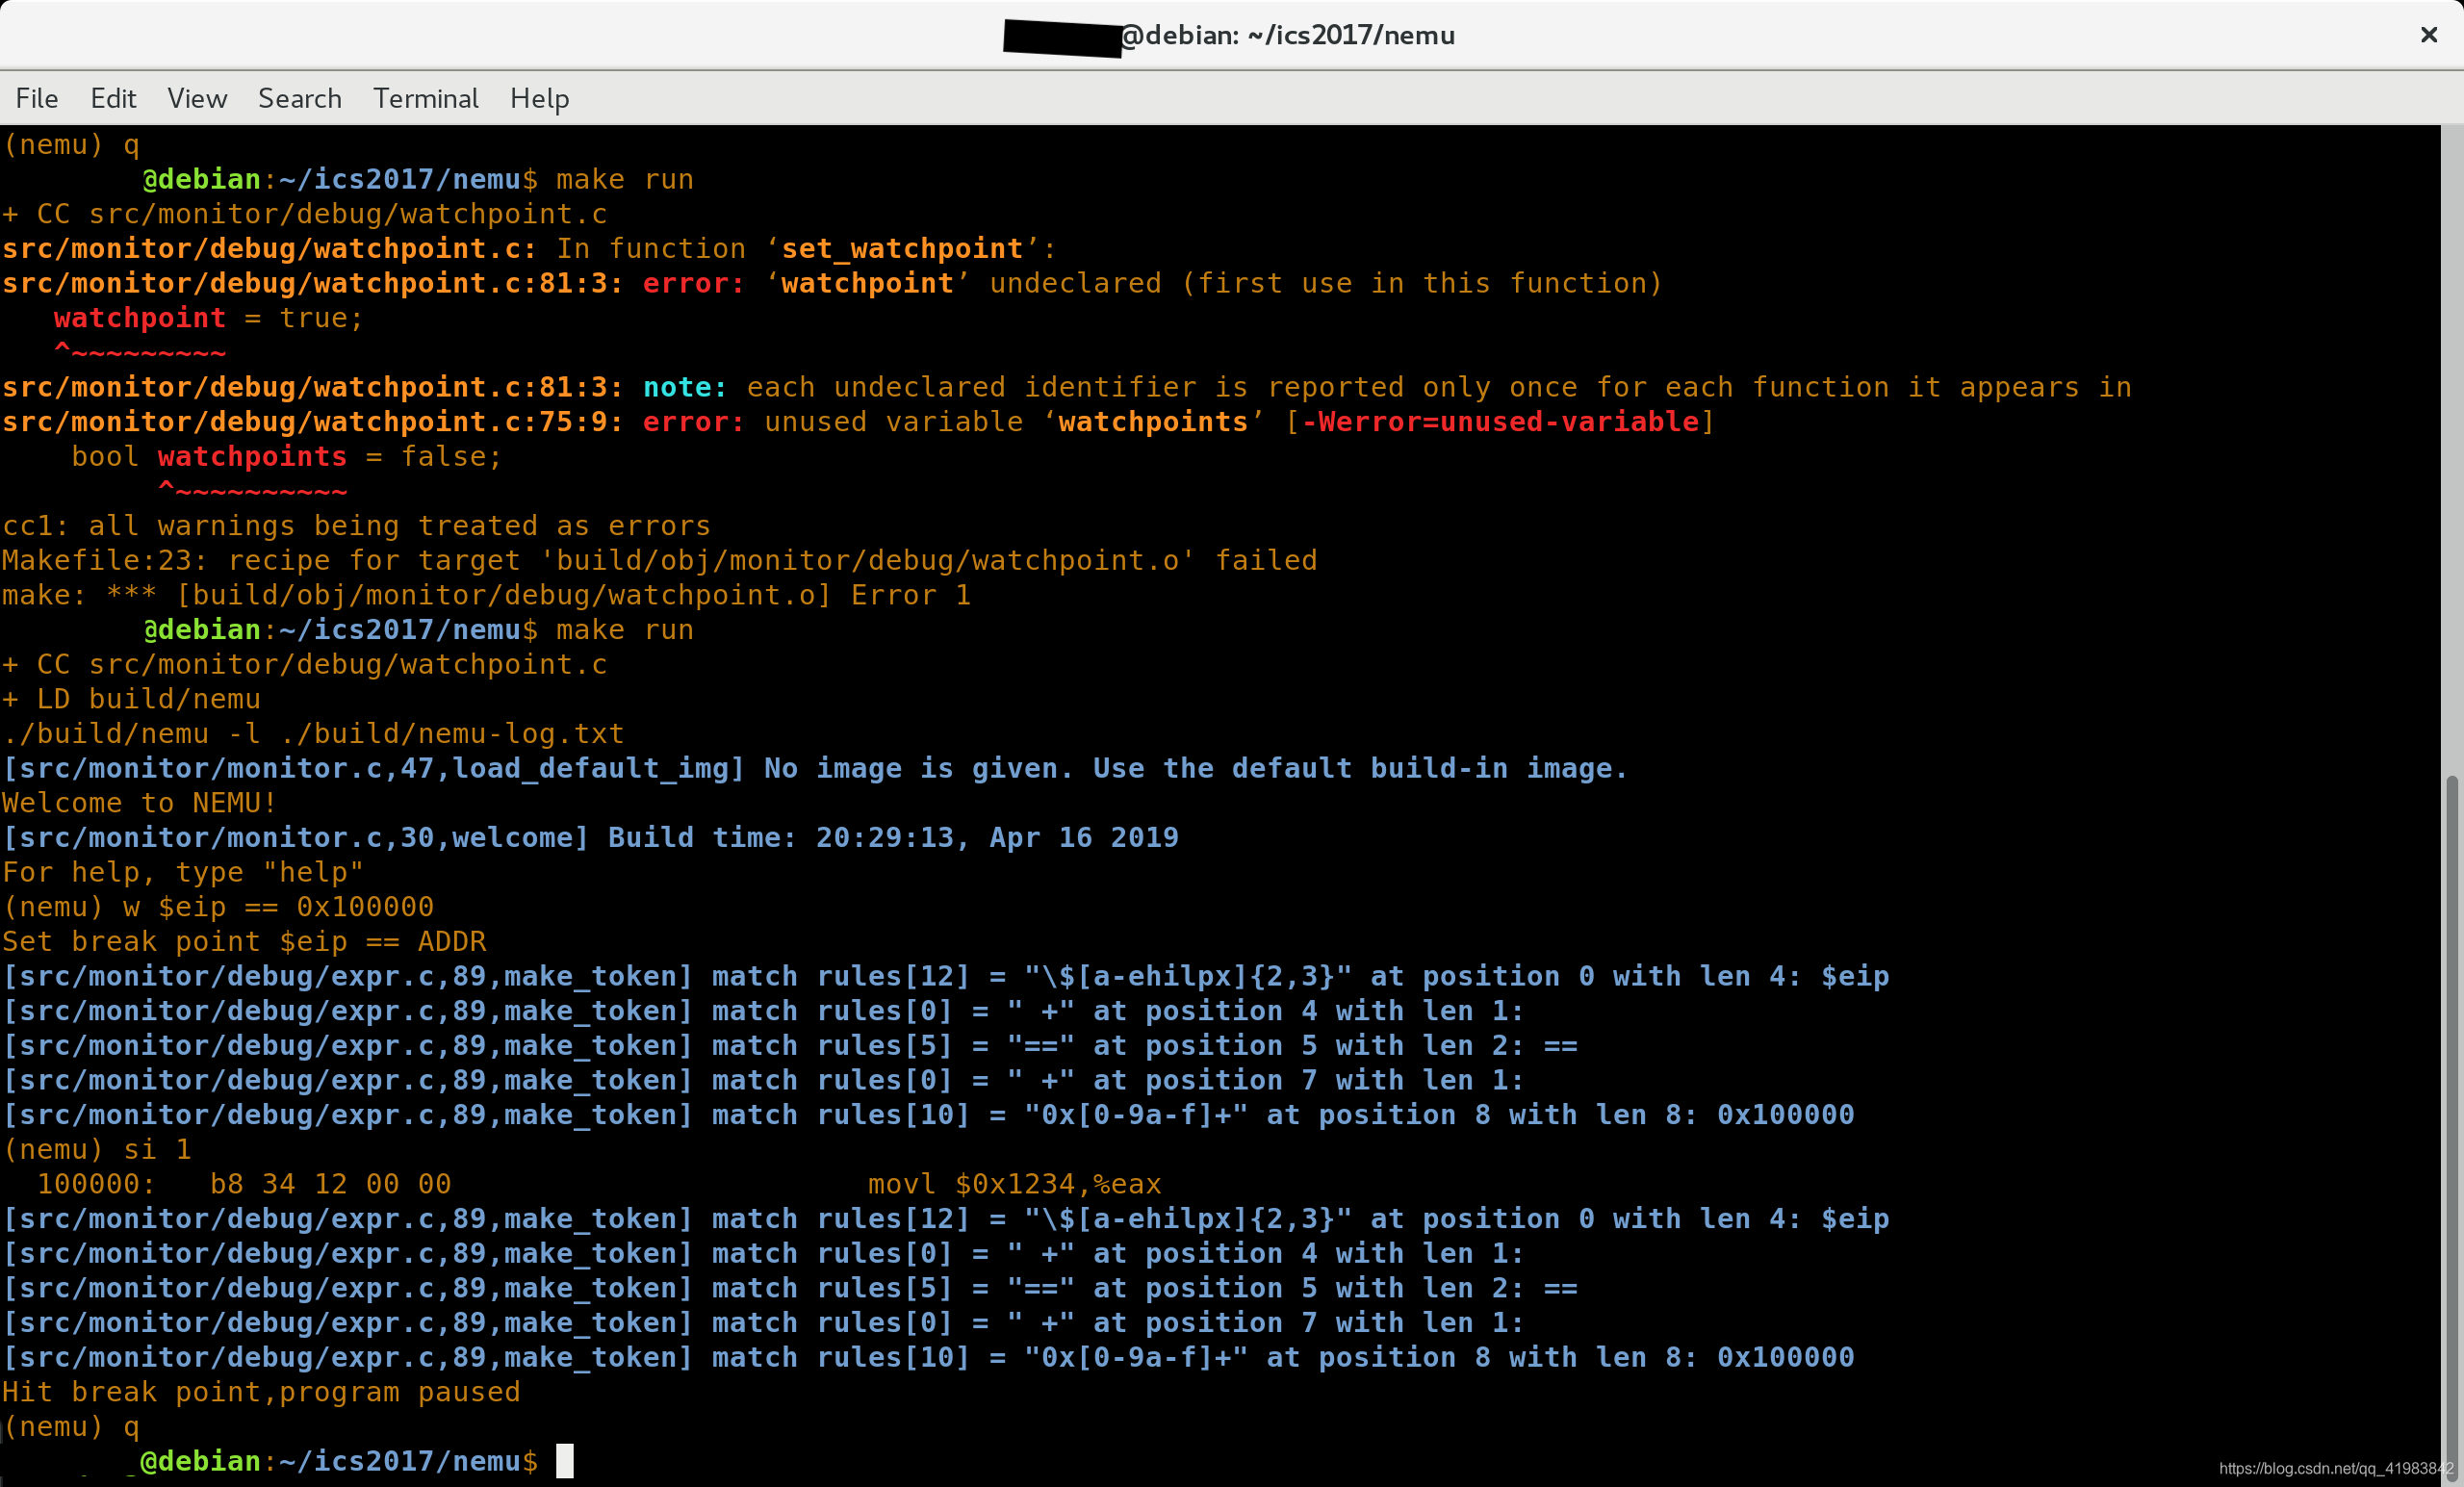The width and height of the screenshot is (2464, 1487).
Task: Click the line './build/nemu -l ./build/nemu-log.txt'
Action: point(313,734)
